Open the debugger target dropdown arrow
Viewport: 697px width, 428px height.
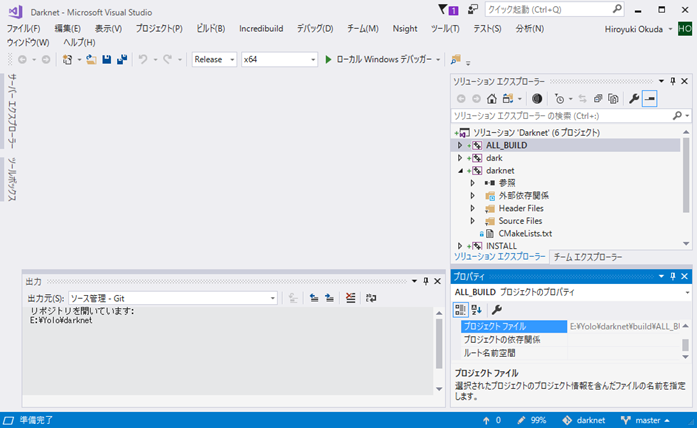438,60
